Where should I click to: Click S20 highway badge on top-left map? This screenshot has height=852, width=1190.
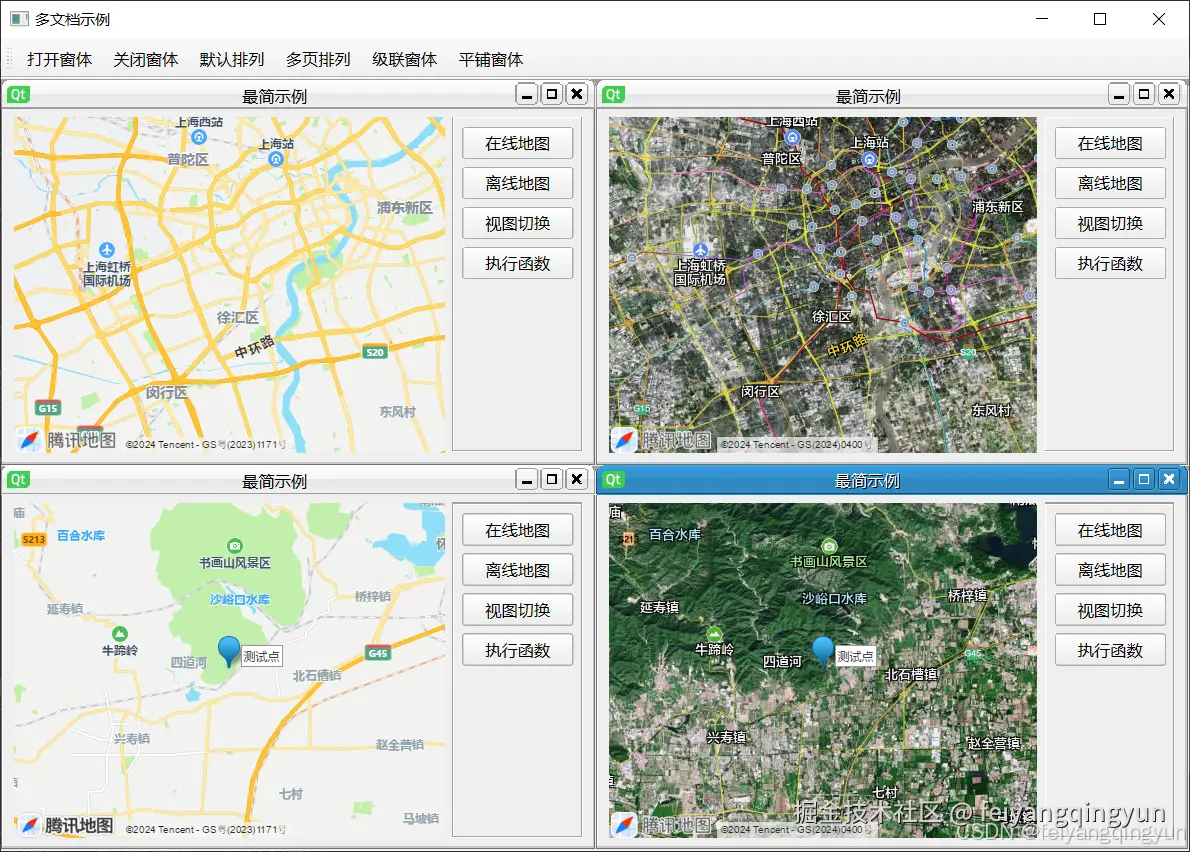pos(375,352)
